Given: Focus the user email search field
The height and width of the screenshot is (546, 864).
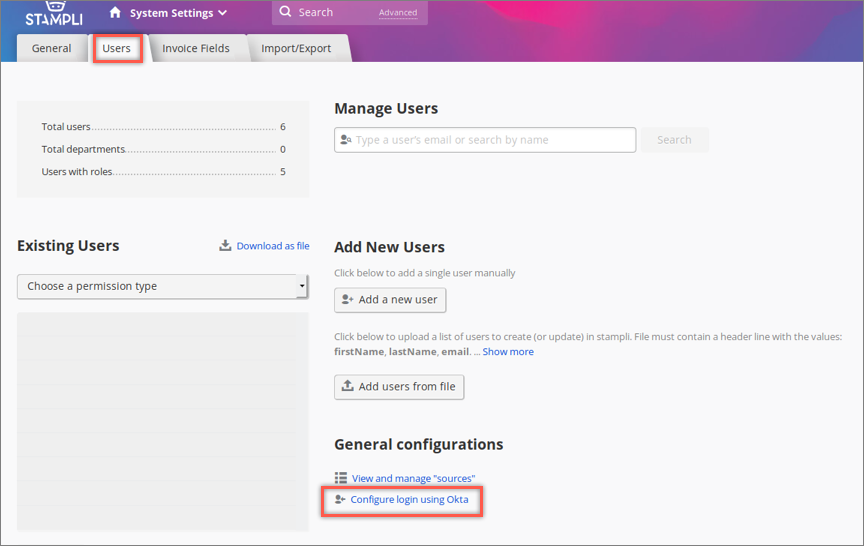Looking at the screenshot, I should pos(490,140).
